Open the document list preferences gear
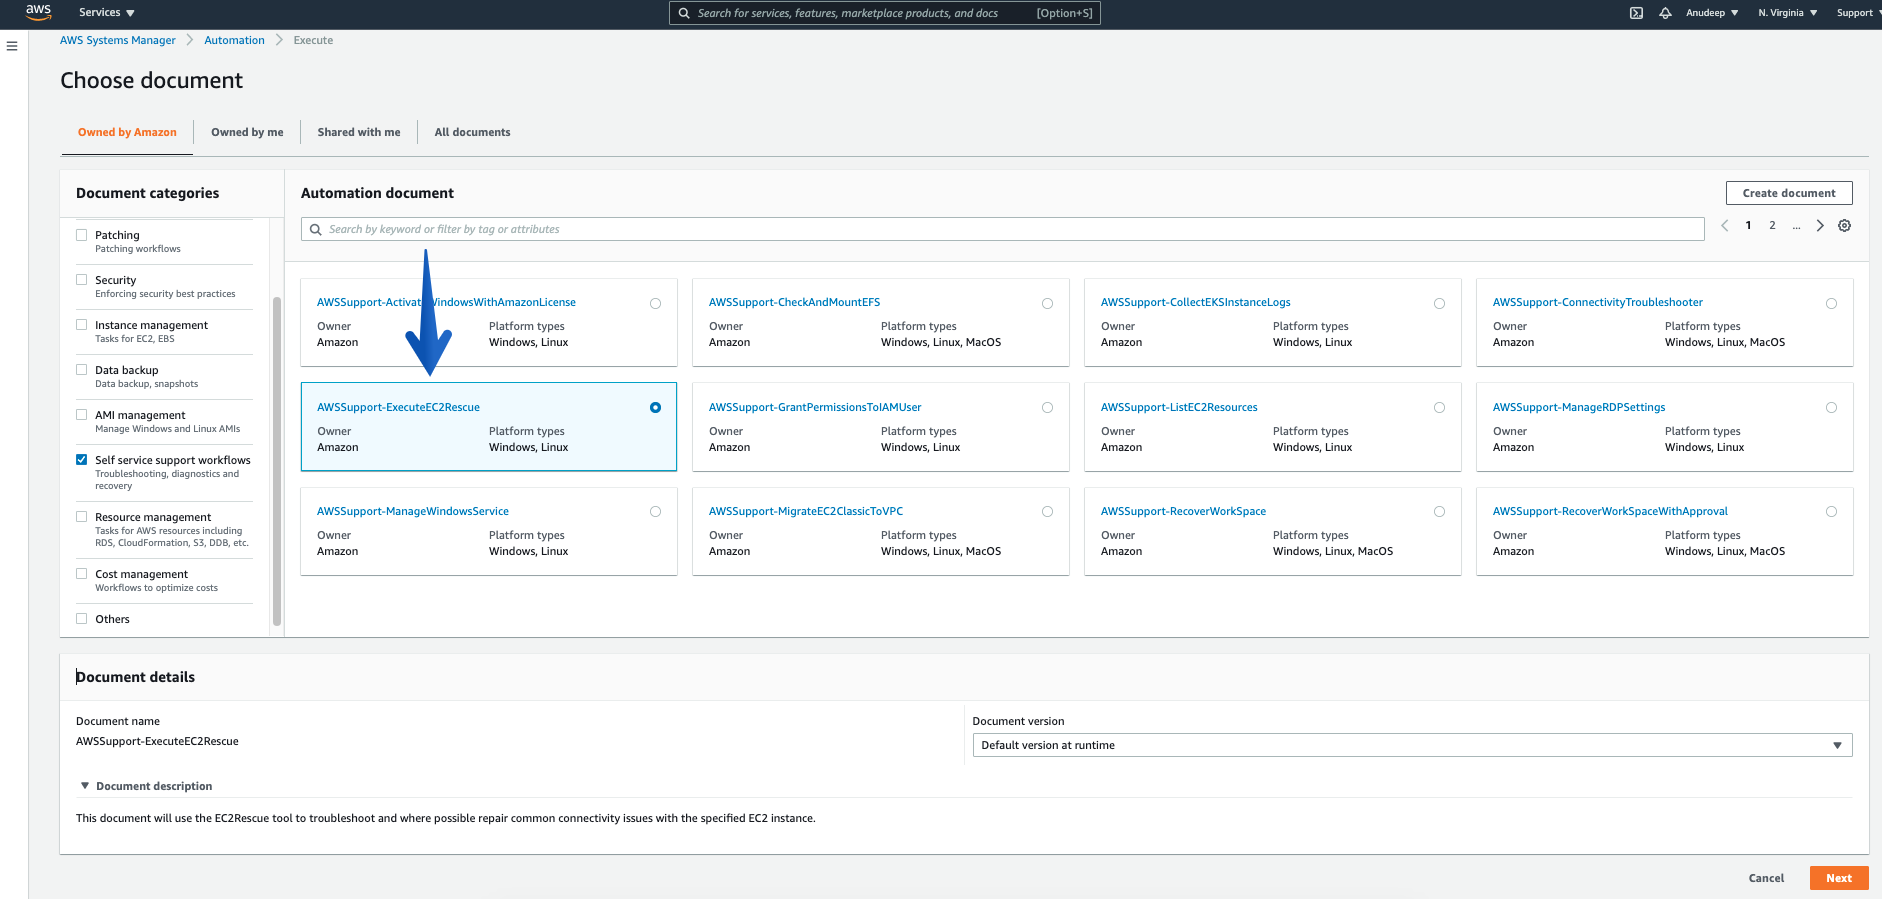The image size is (1882, 899). click(1844, 226)
